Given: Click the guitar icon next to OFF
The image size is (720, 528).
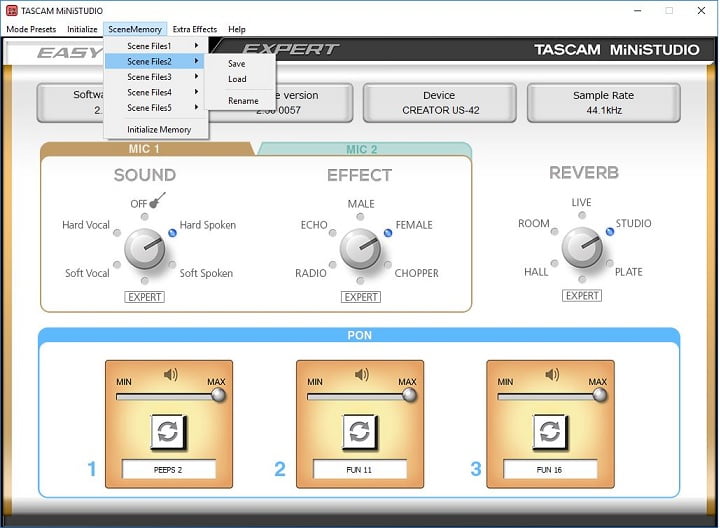Looking at the screenshot, I should pyautogui.click(x=158, y=200).
